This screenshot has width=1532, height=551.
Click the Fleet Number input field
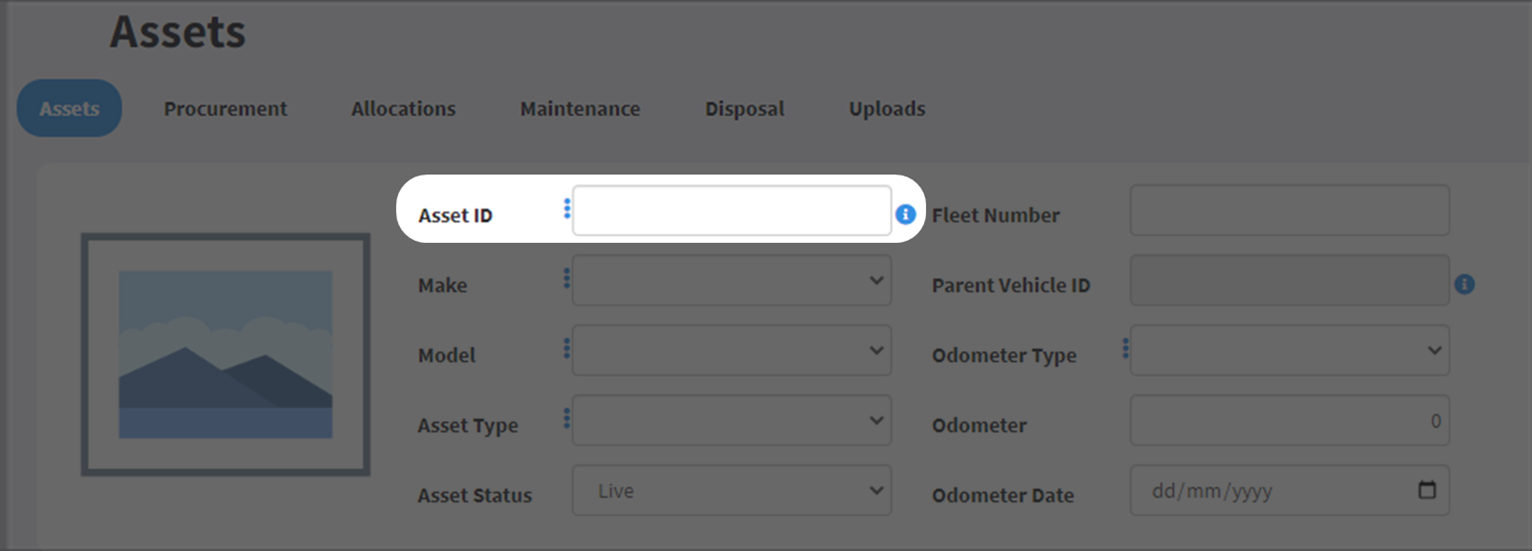1290,211
